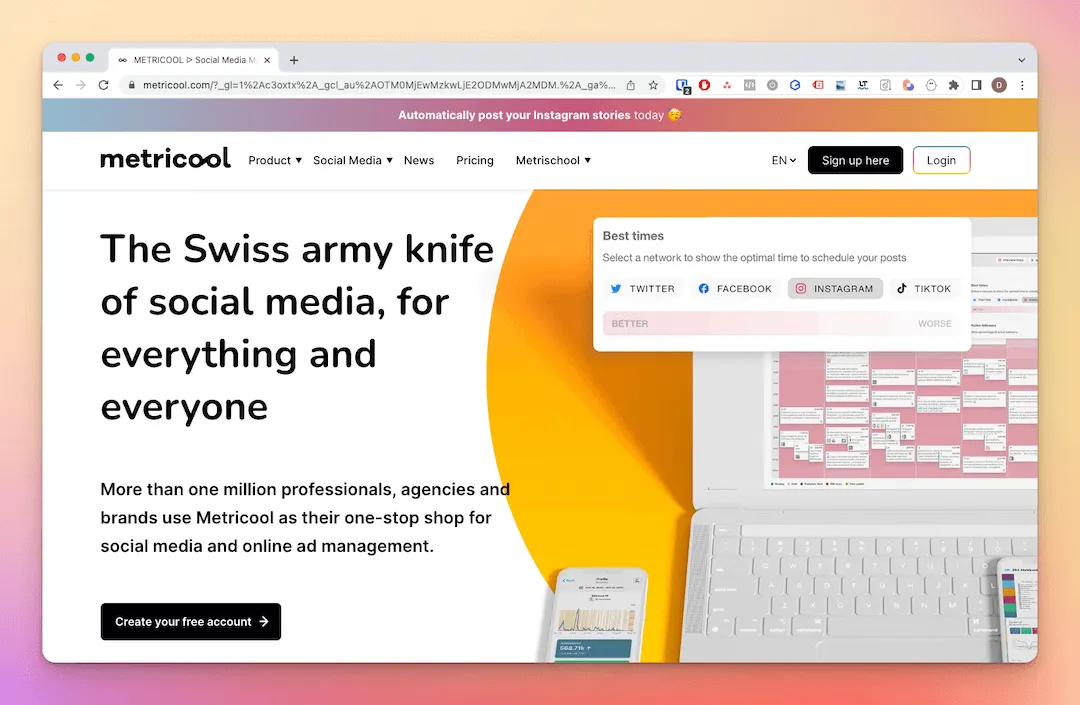Image resolution: width=1080 pixels, height=705 pixels.
Task: Open the EN language selector
Action: [784, 160]
